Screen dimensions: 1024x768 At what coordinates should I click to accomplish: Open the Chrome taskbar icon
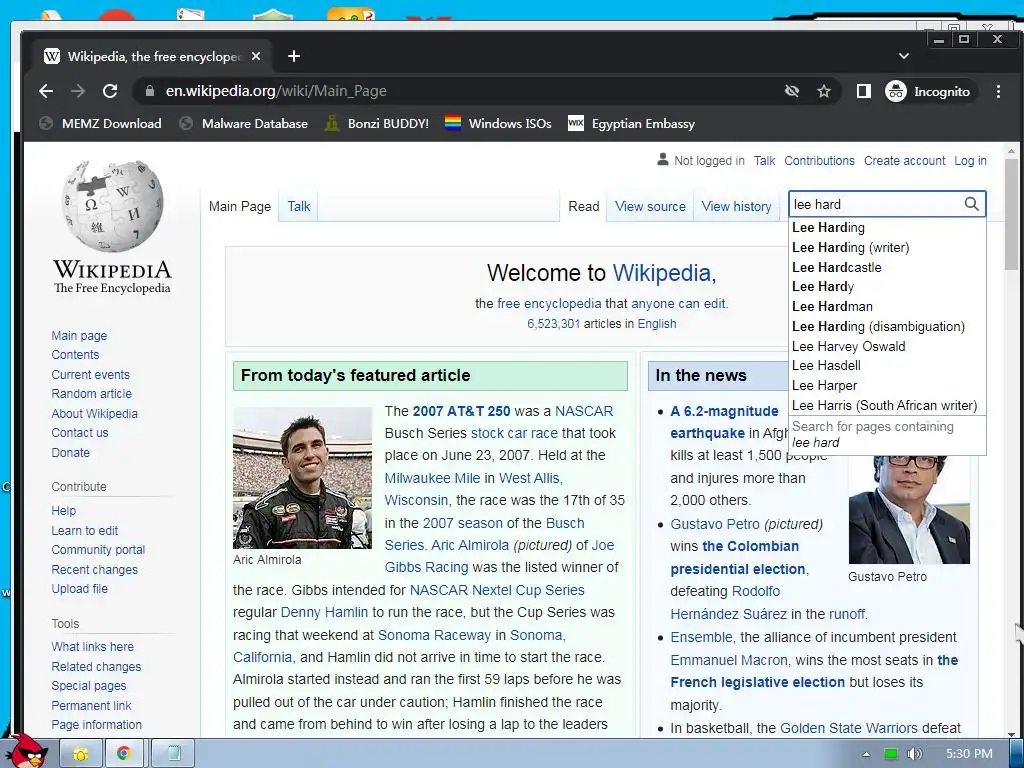click(124, 754)
